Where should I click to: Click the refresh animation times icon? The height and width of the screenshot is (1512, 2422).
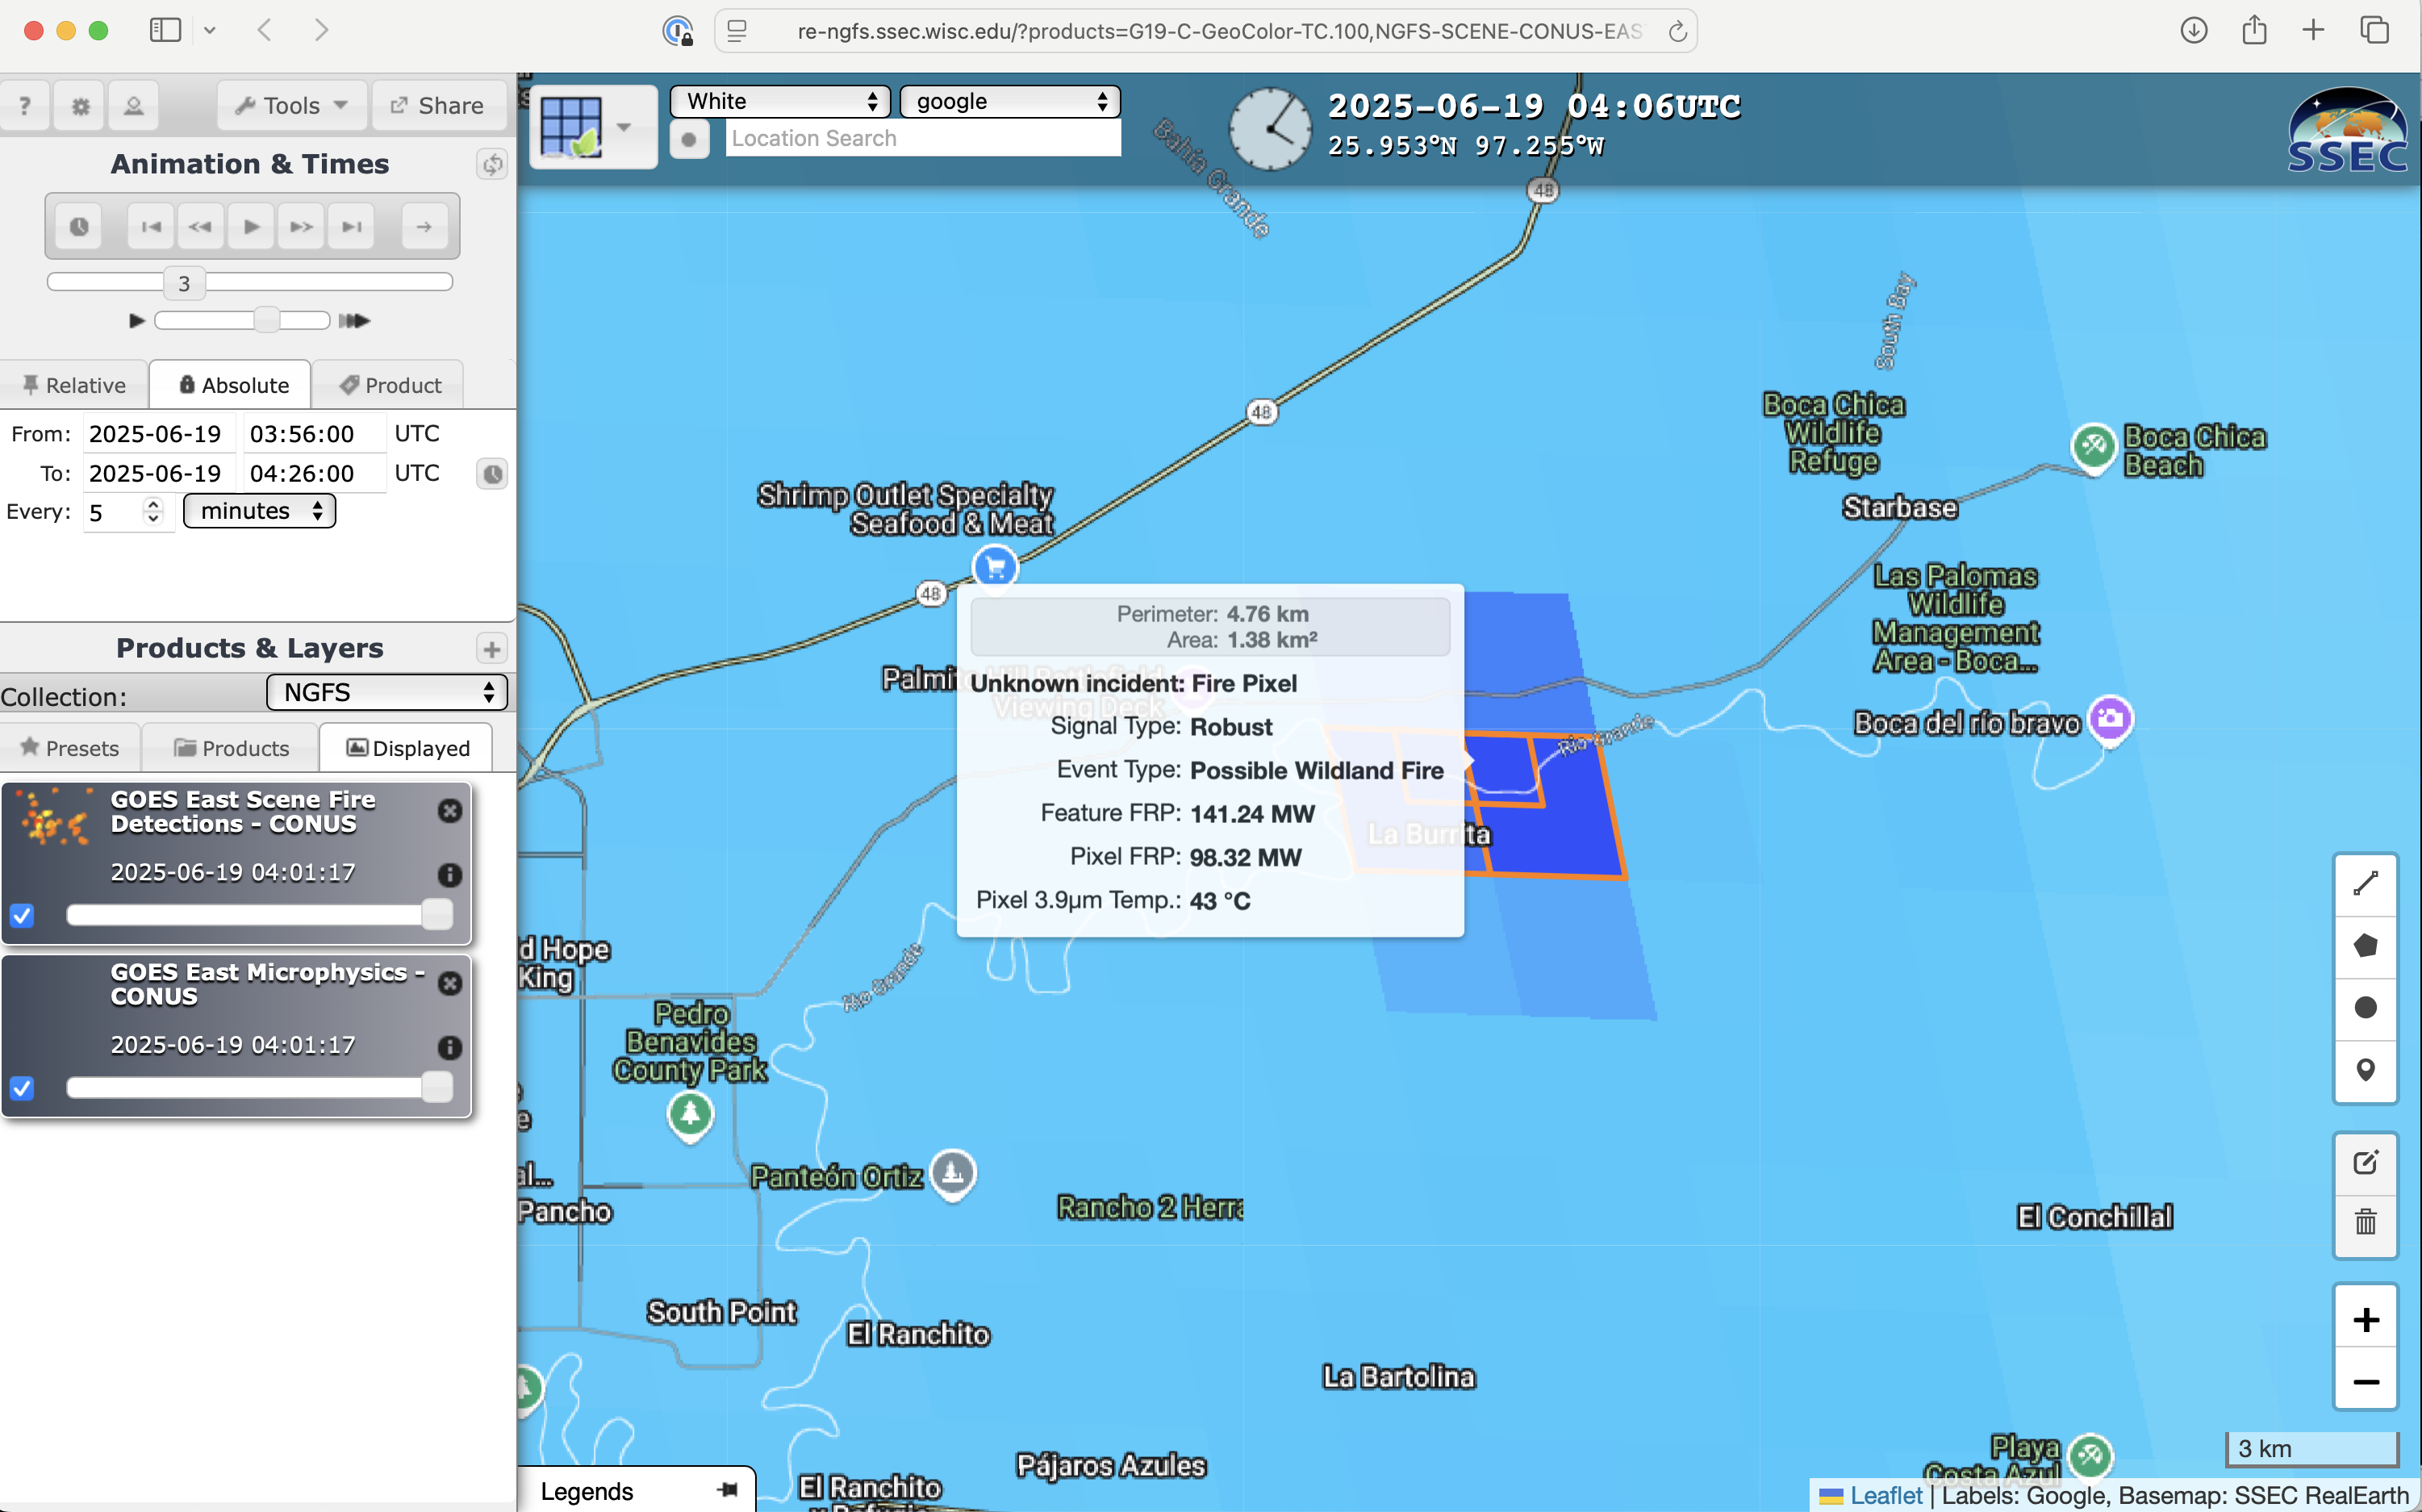[x=492, y=163]
